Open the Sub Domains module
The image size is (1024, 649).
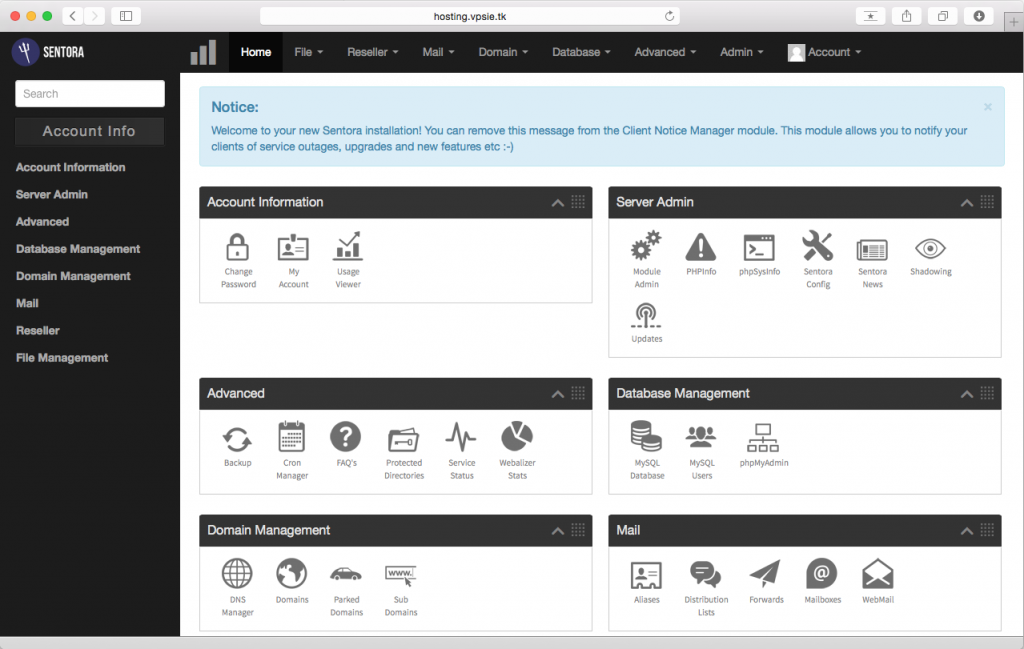tap(400, 590)
